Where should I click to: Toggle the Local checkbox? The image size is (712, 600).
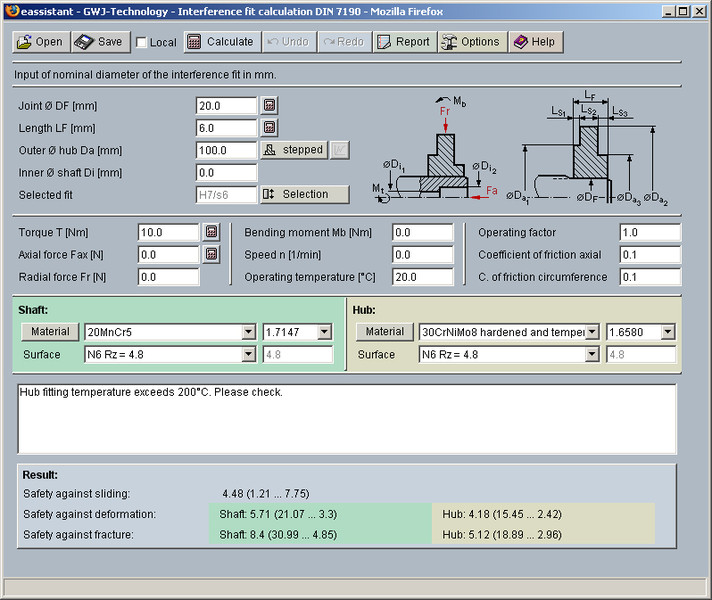coord(142,43)
